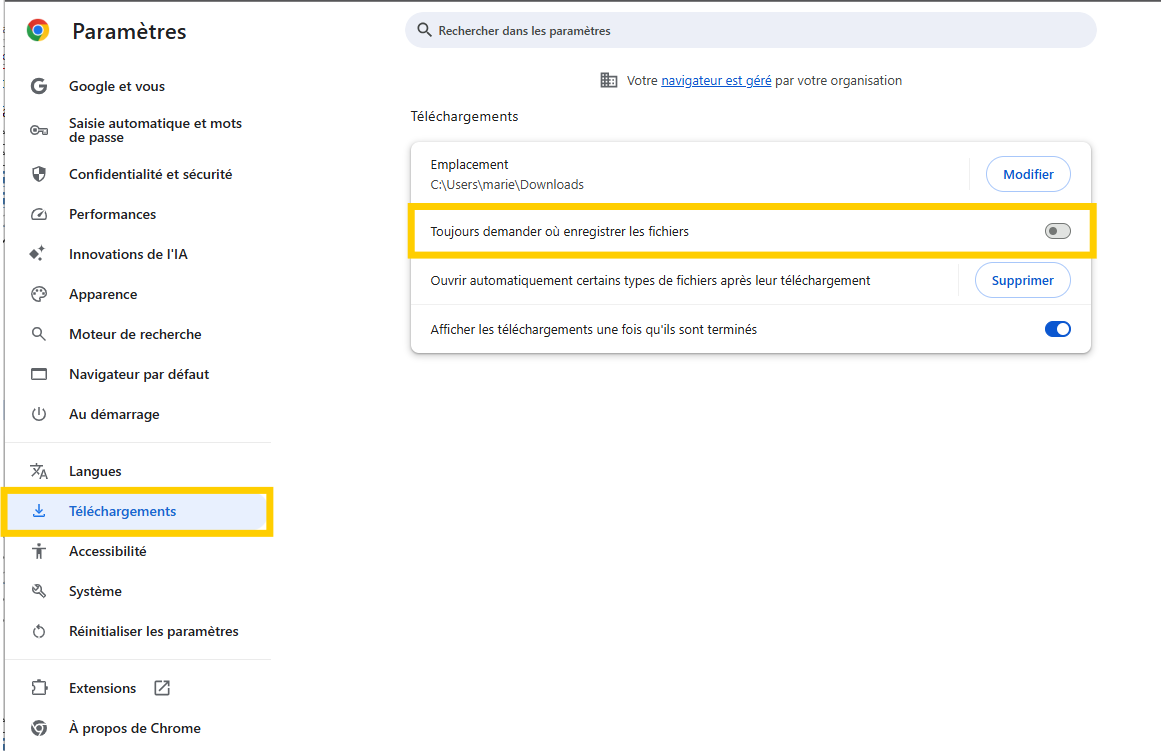Click the shield icon for privacy and security
Viewport: 1161px width, 751px height.
coord(39,174)
